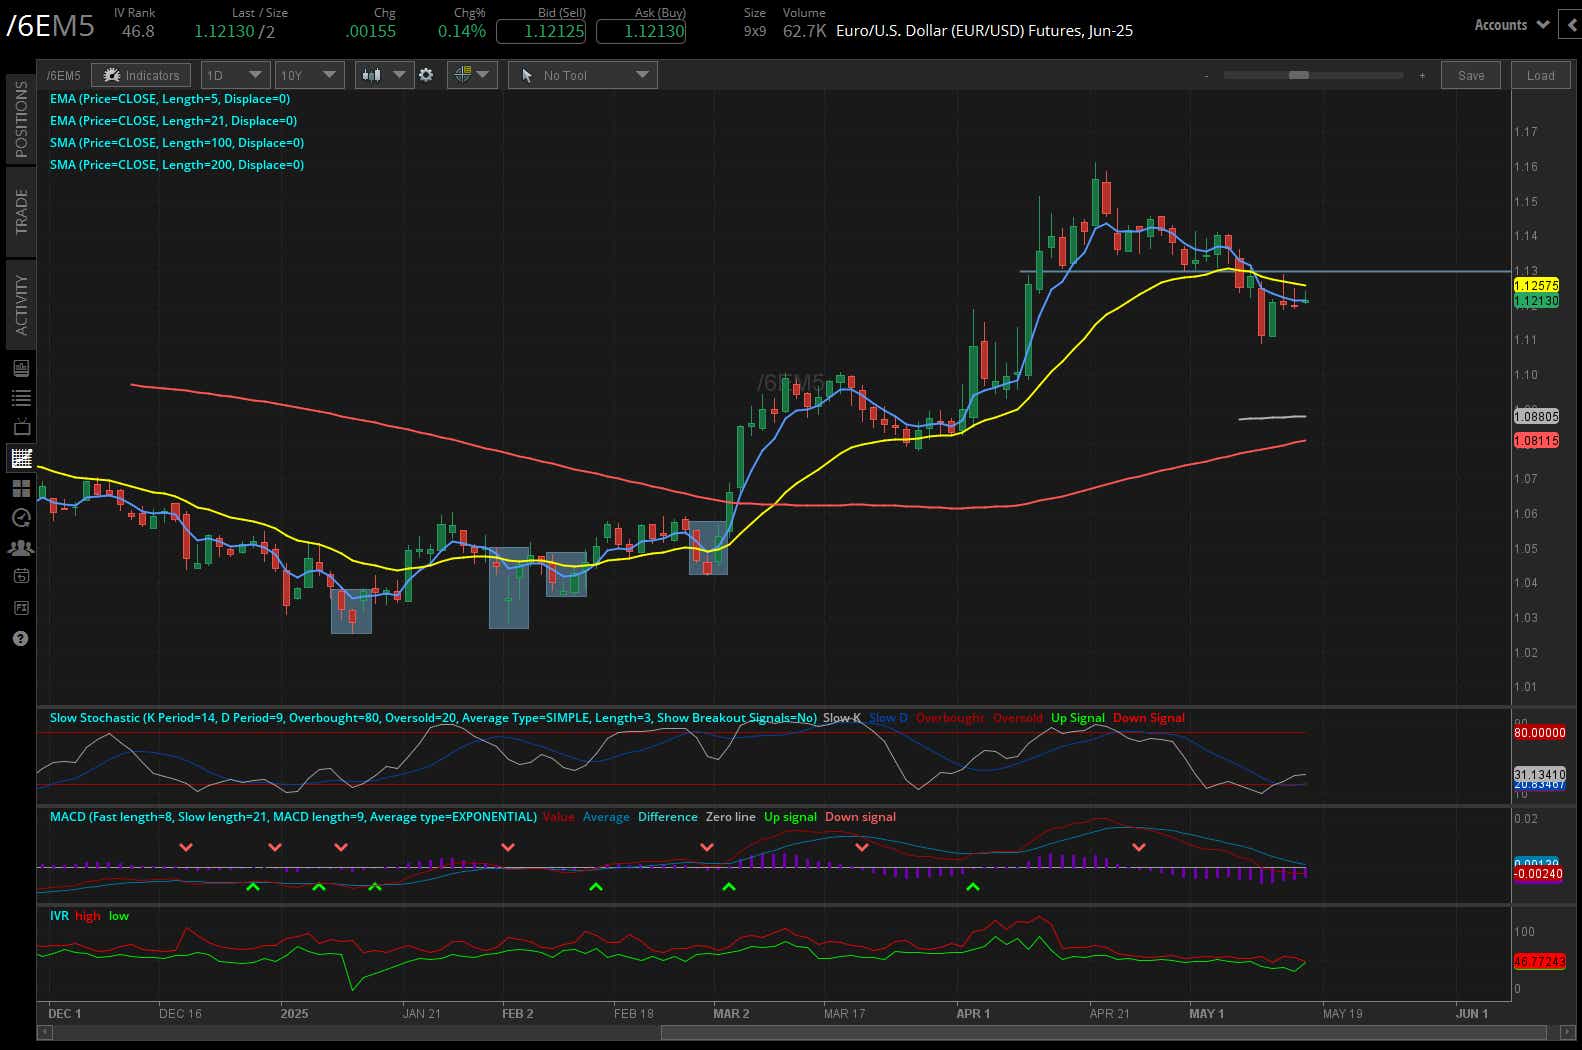
Task: Open the 10Y time range dropdown
Action: coord(310,75)
